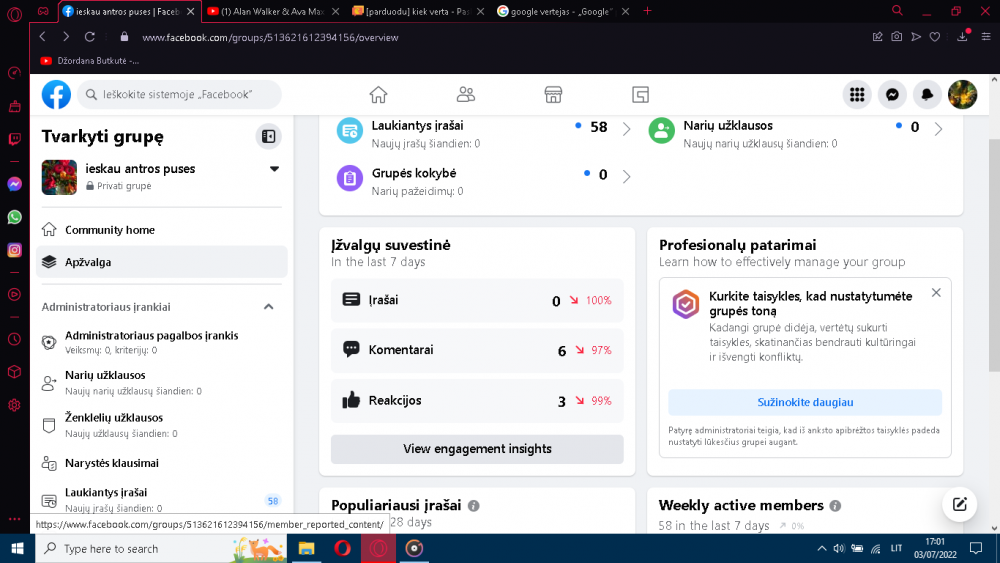Show hidden system tray icons

(x=821, y=548)
